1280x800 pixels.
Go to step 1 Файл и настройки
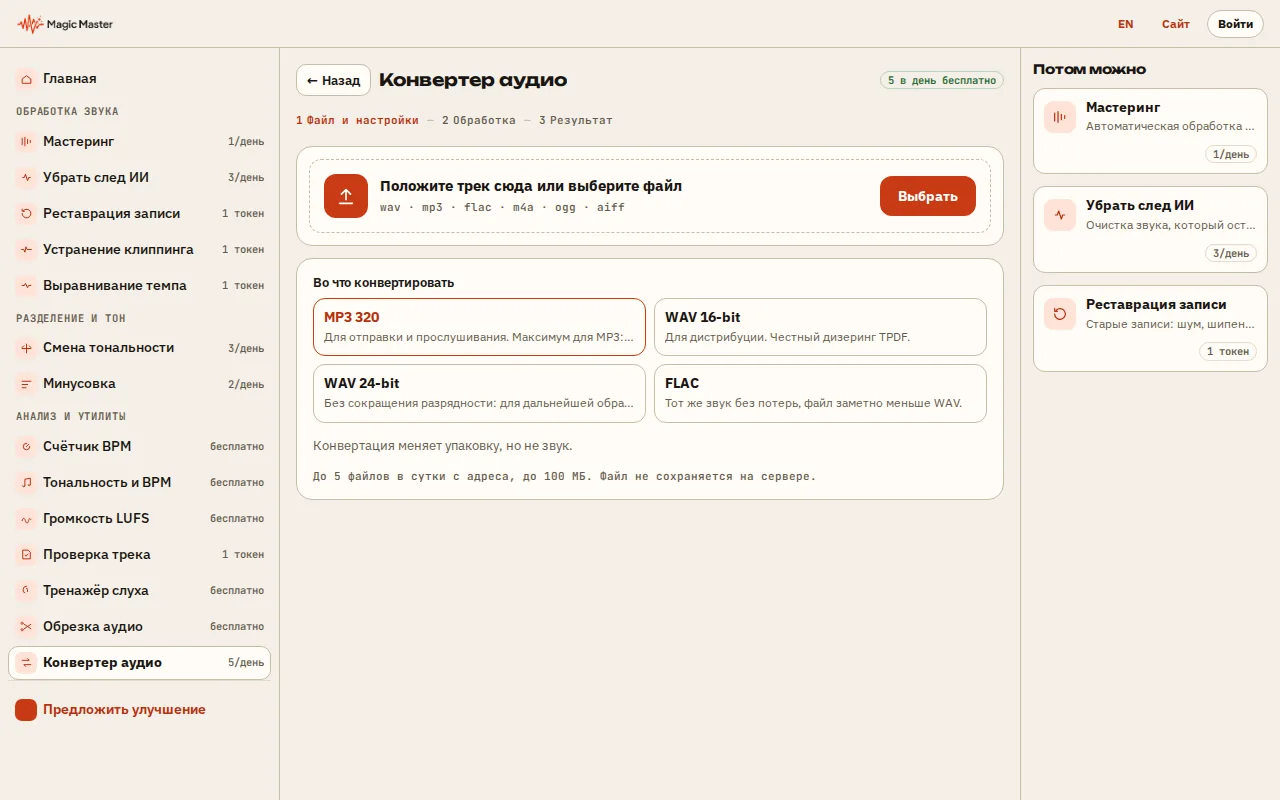pos(357,121)
